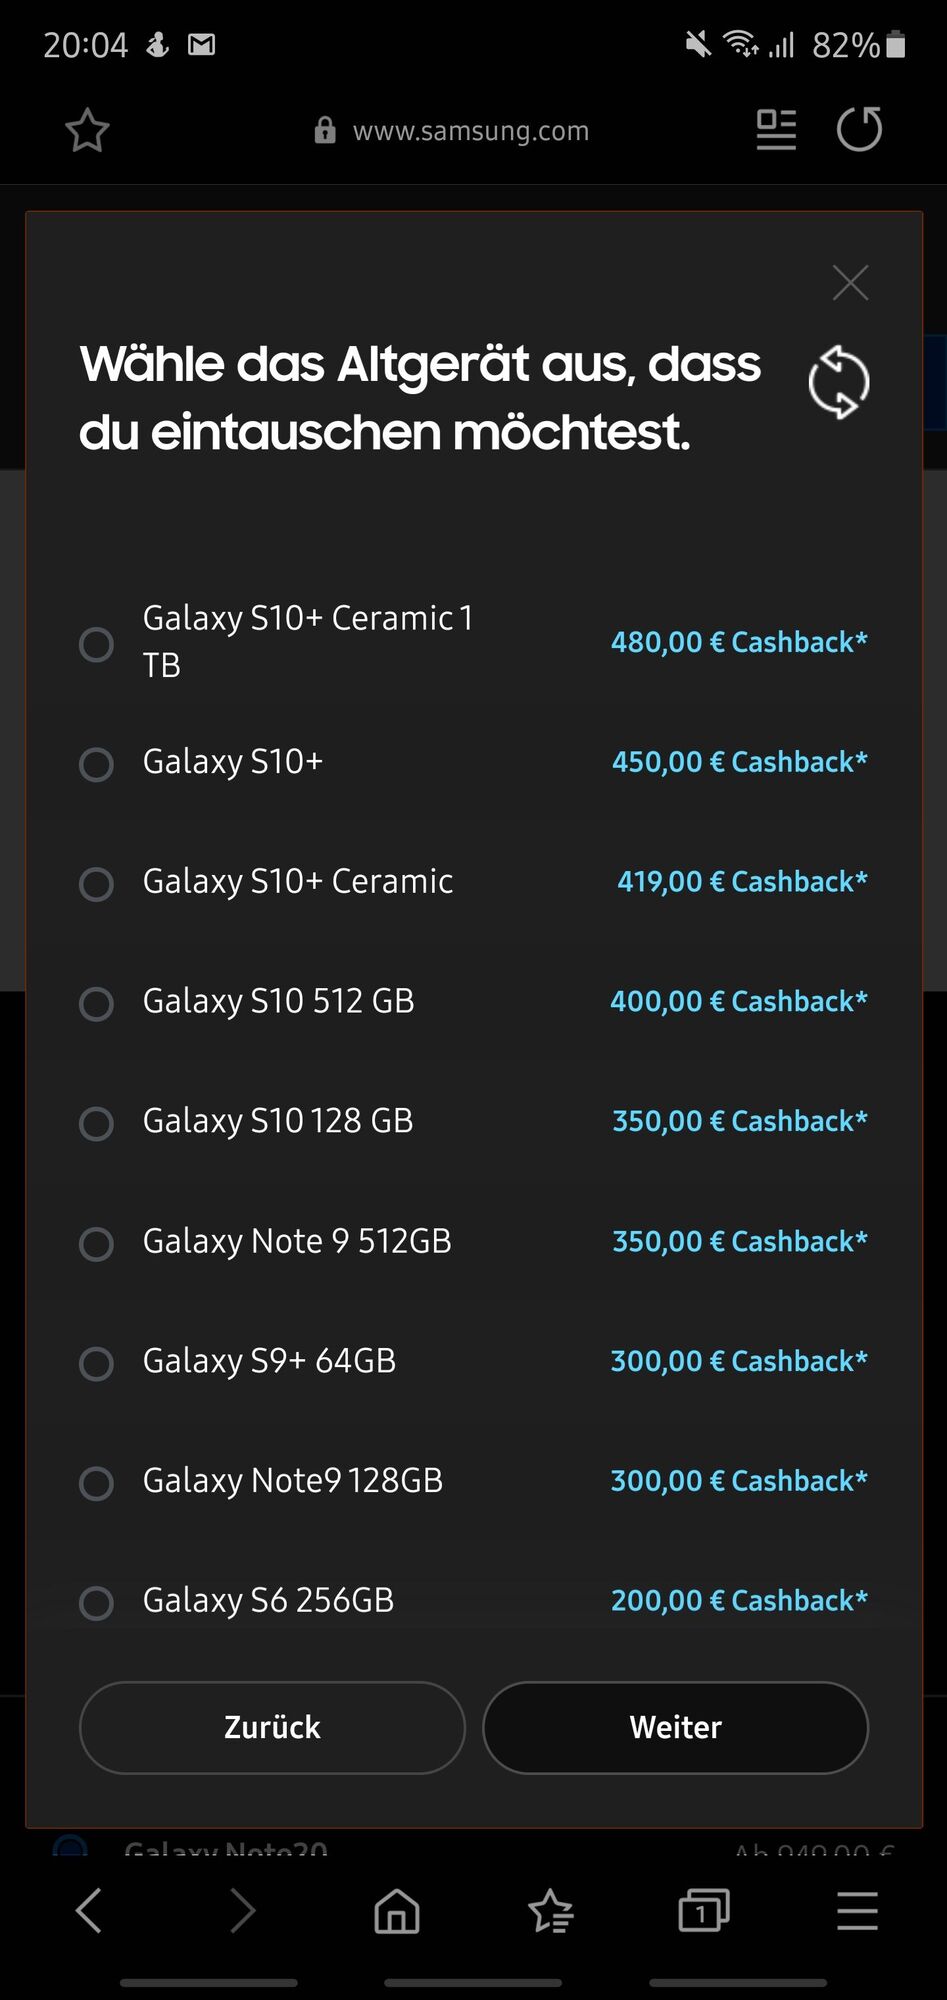Select Galaxy S10+ Ceramic 1 TB radio button
Image resolution: width=947 pixels, height=2000 pixels.
96,645
